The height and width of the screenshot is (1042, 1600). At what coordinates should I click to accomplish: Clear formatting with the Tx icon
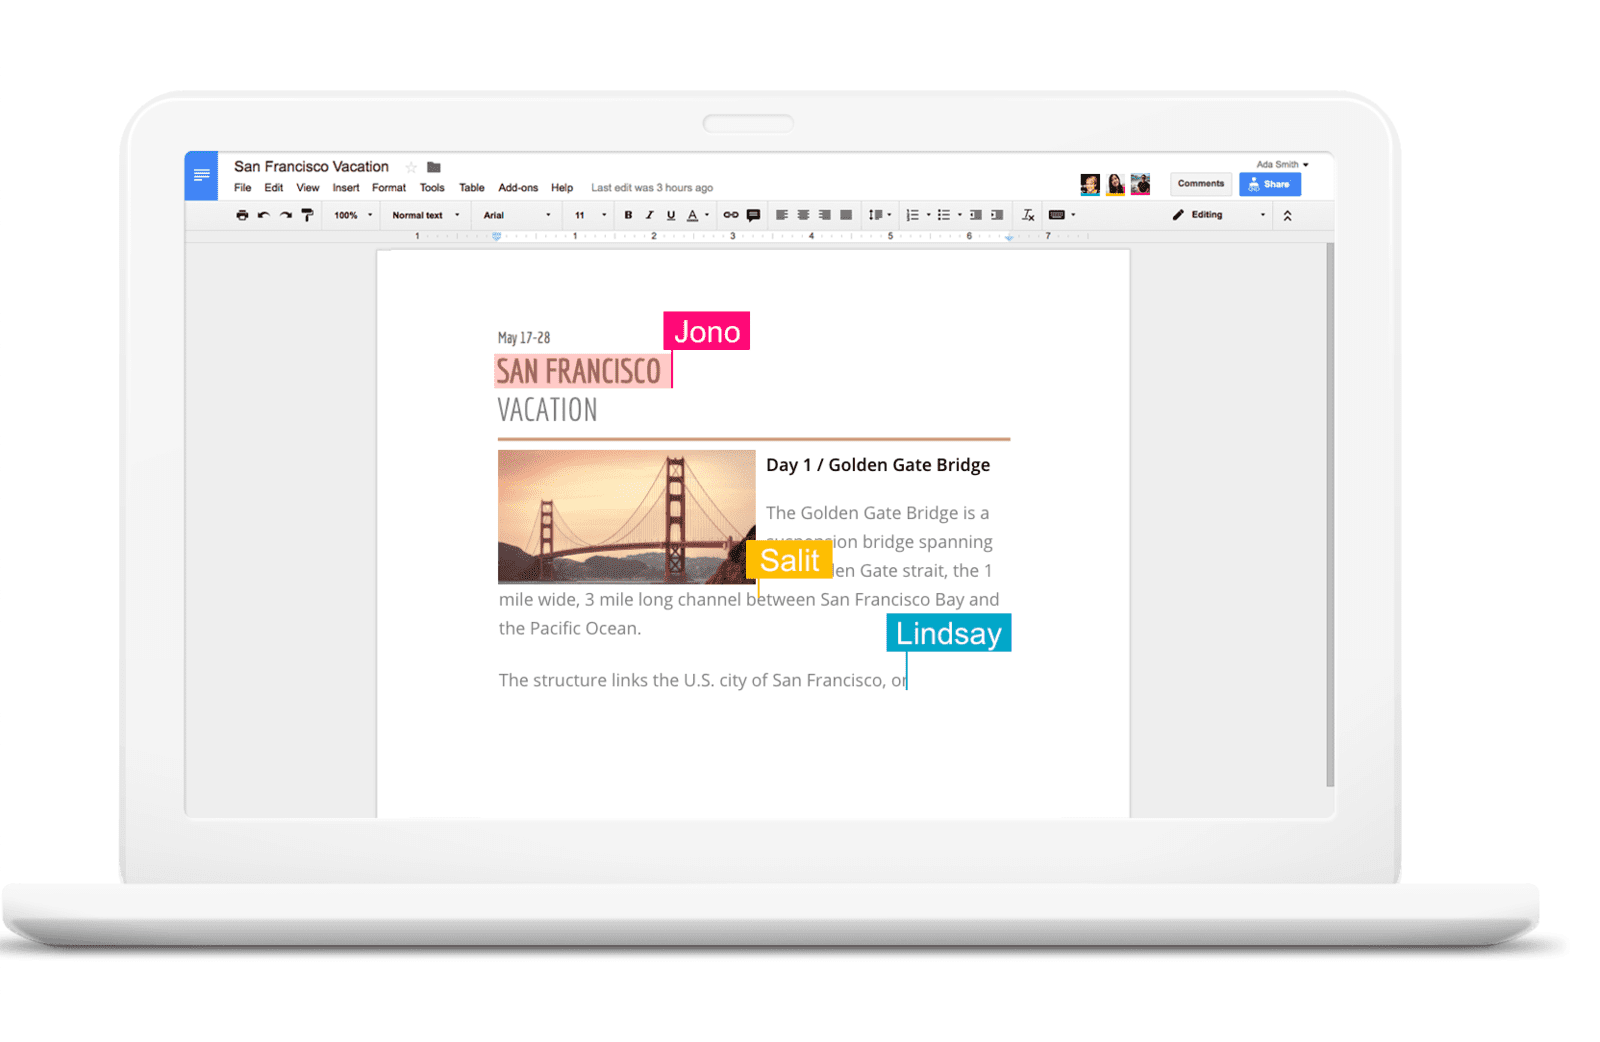point(1028,215)
